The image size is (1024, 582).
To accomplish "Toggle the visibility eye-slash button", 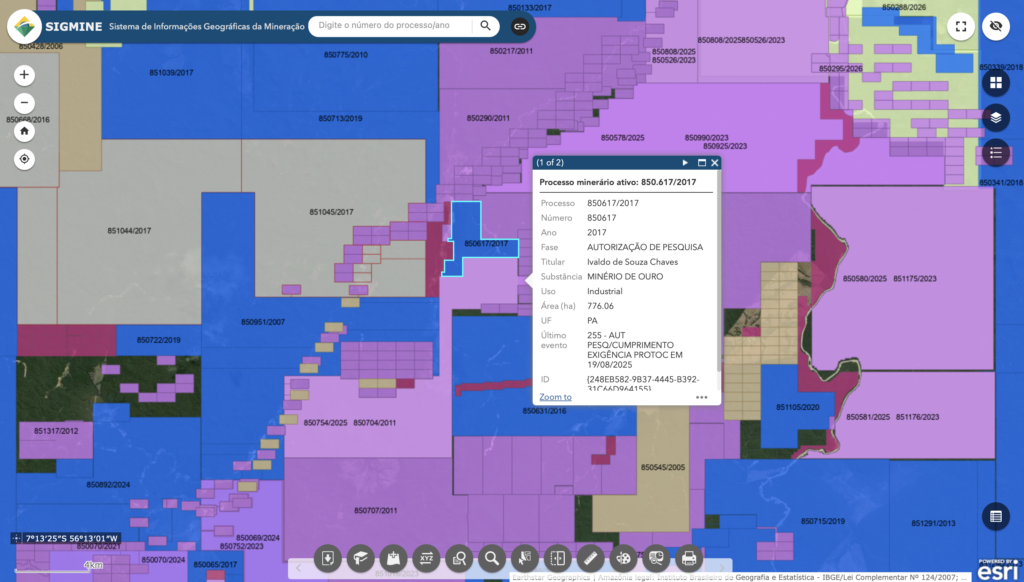I will [x=996, y=26].
